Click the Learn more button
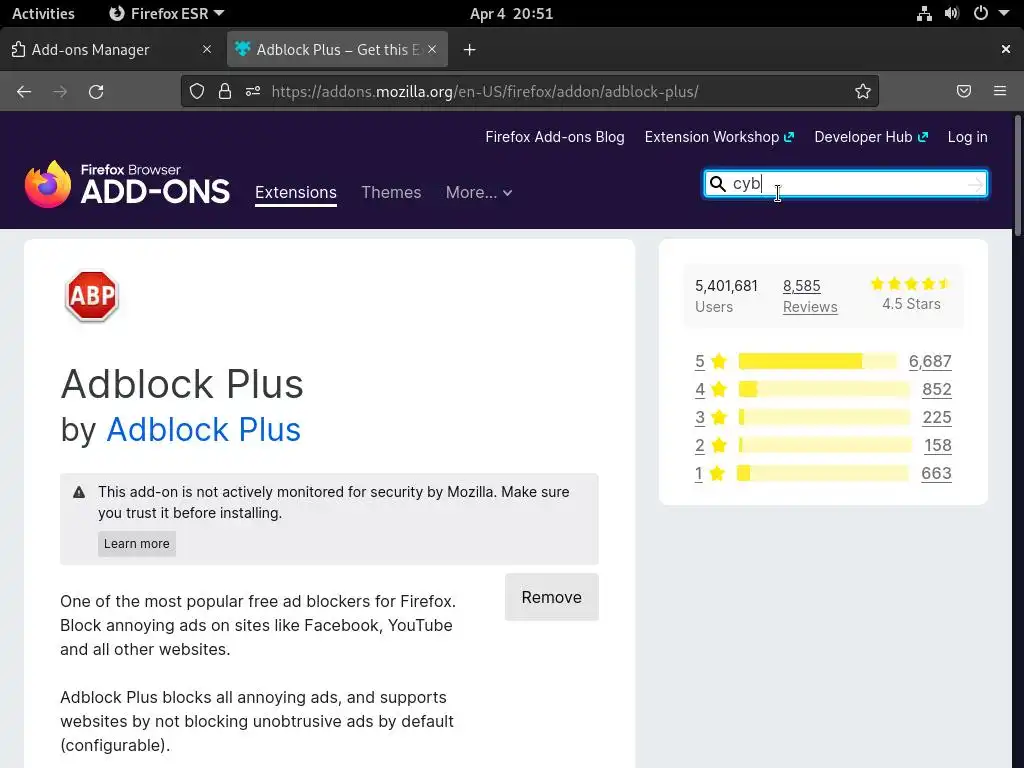The height and width of the screenshot is (768, 1024). (136, 544)
